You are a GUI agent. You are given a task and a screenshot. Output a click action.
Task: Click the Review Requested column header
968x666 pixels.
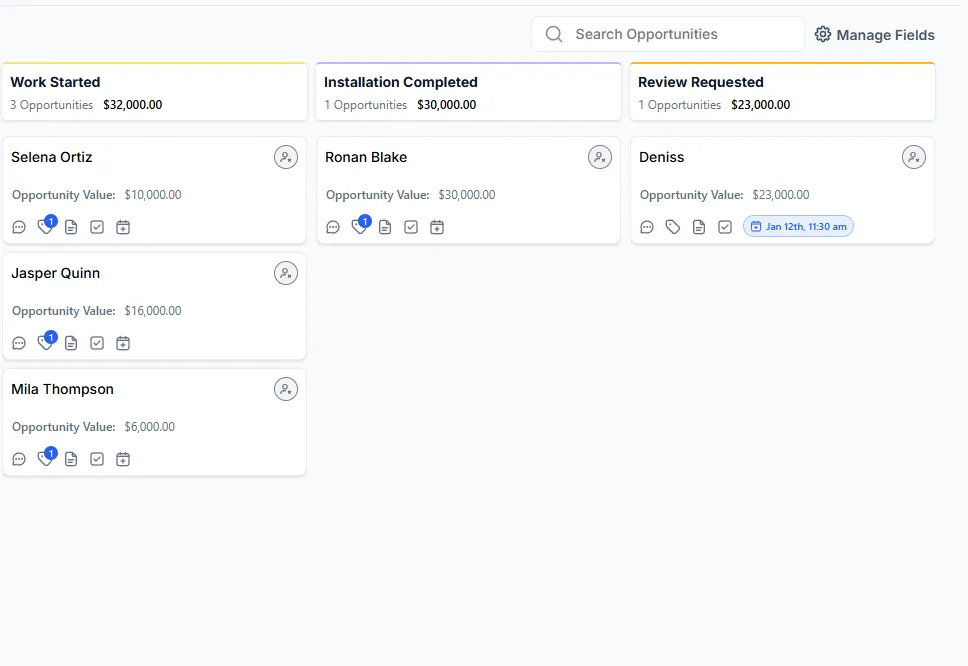click(x=701, y=82)
